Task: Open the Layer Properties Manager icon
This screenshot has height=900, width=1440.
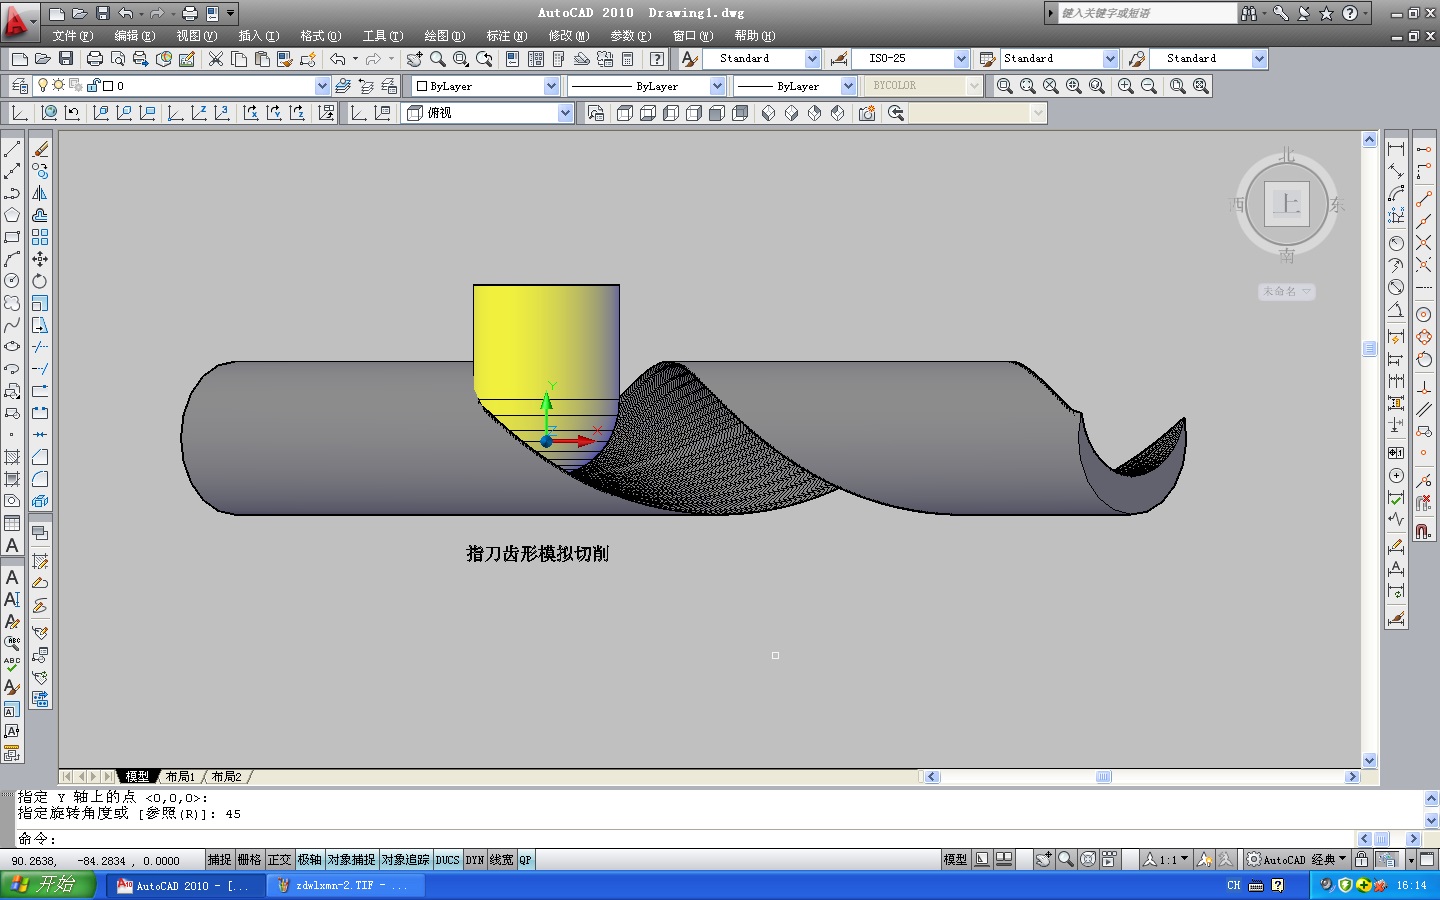Action: [19, 86]
